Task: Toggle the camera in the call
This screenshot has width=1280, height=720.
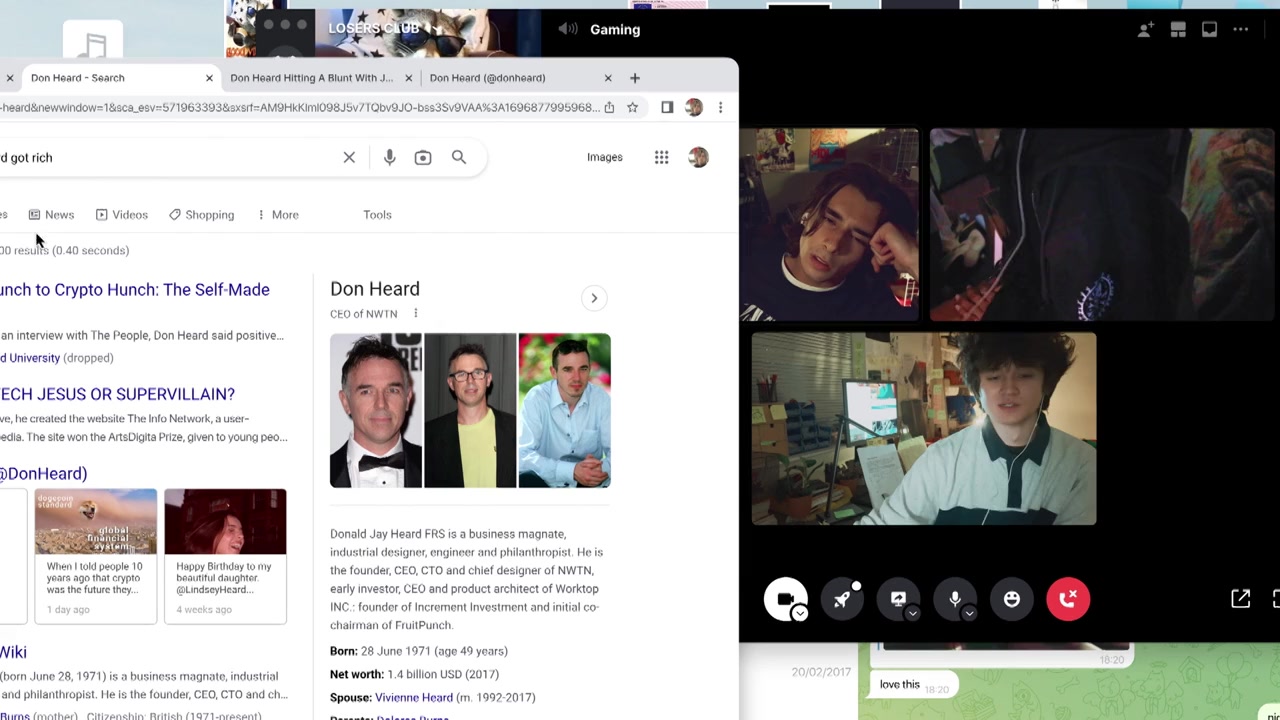Action: (785, 599)
